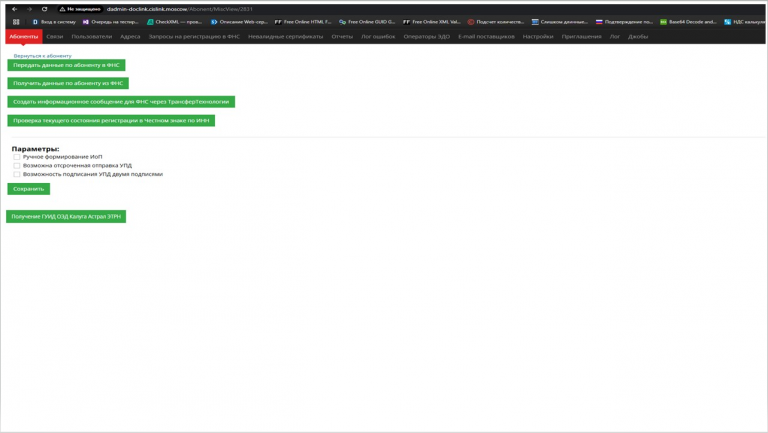Image resolution: width=768 pixels, height=433 pixels.
Task: Open 'CheckXML' bookmark
Action: (x=174, y=22)
